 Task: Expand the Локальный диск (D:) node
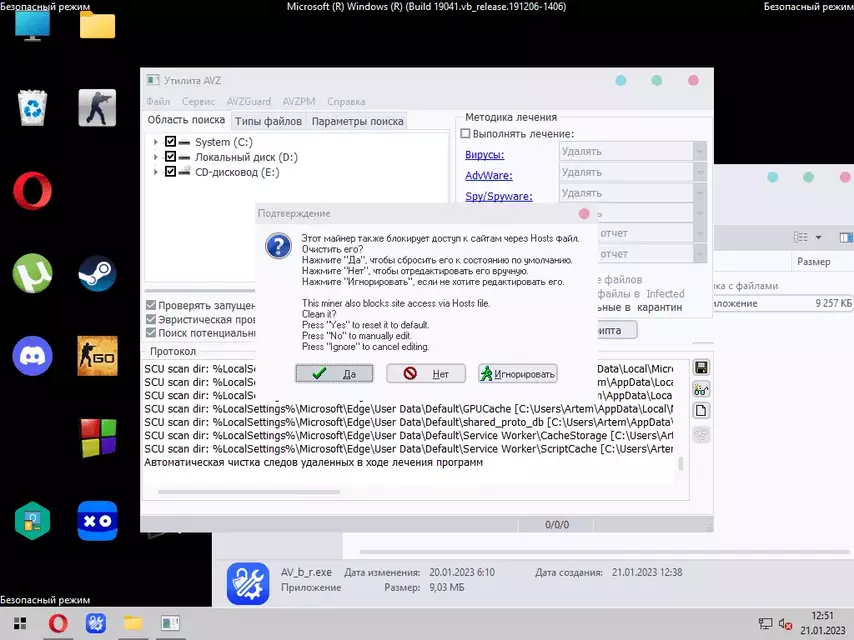[x=156, y=157]
